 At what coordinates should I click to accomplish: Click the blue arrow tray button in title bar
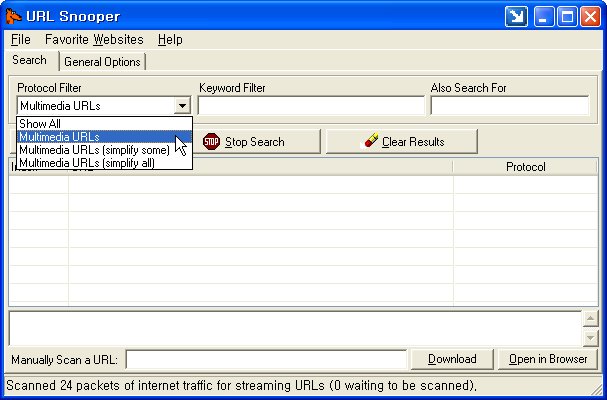[x=516, y=17]
